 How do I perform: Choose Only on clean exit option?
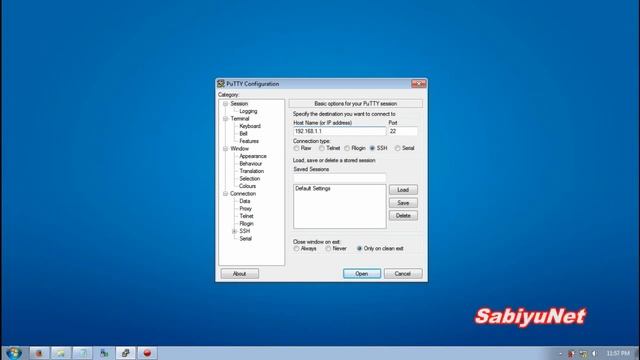pos(359,249)
